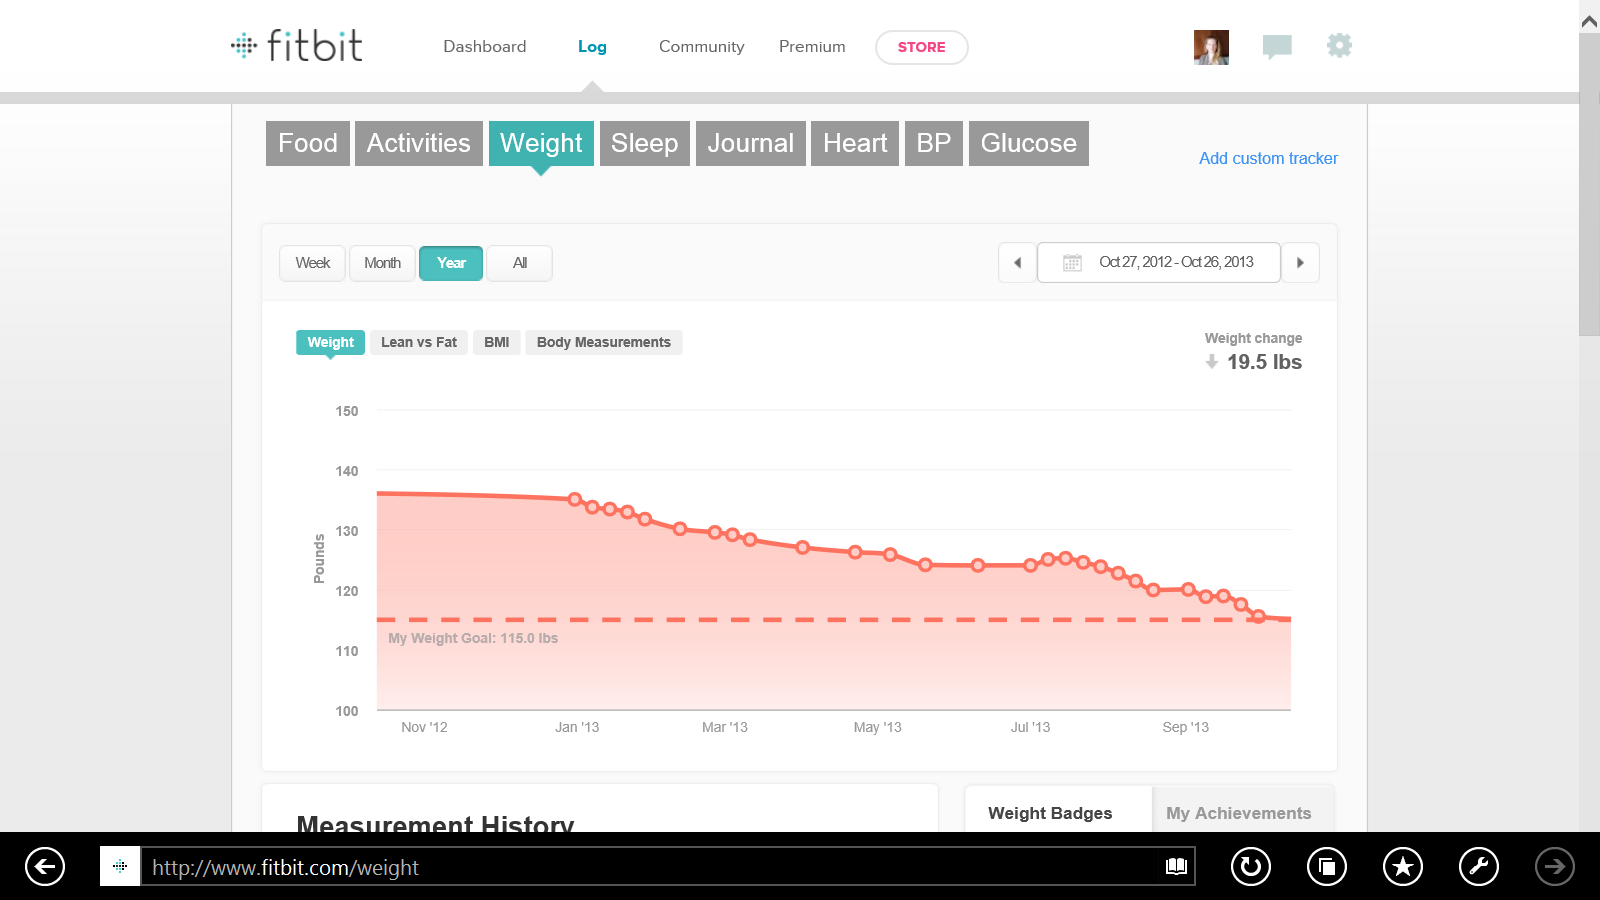Click the last chart data point on goal line
Image resolution: width=1600 pixels, height=900 pixels.
tap(1259, 617)
